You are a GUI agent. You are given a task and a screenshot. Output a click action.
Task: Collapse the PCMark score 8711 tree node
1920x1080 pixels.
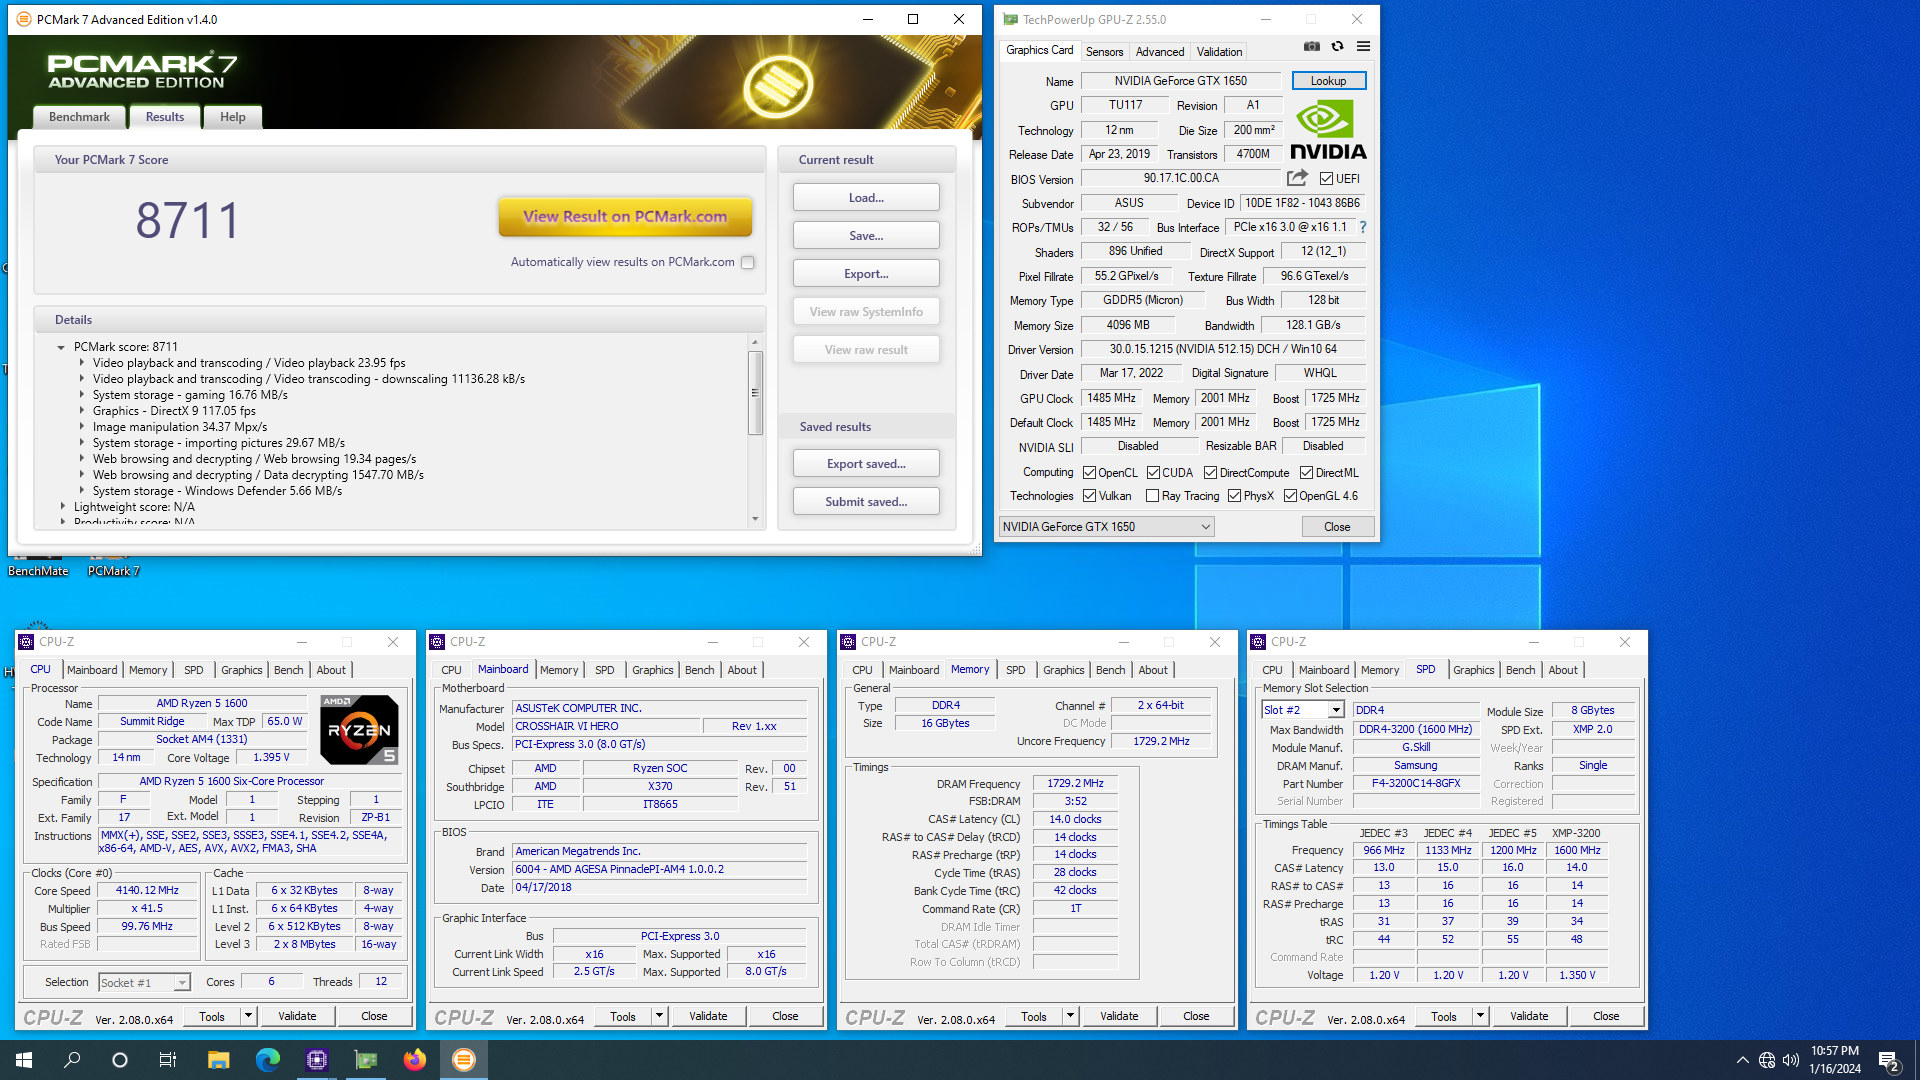(61, 348)
